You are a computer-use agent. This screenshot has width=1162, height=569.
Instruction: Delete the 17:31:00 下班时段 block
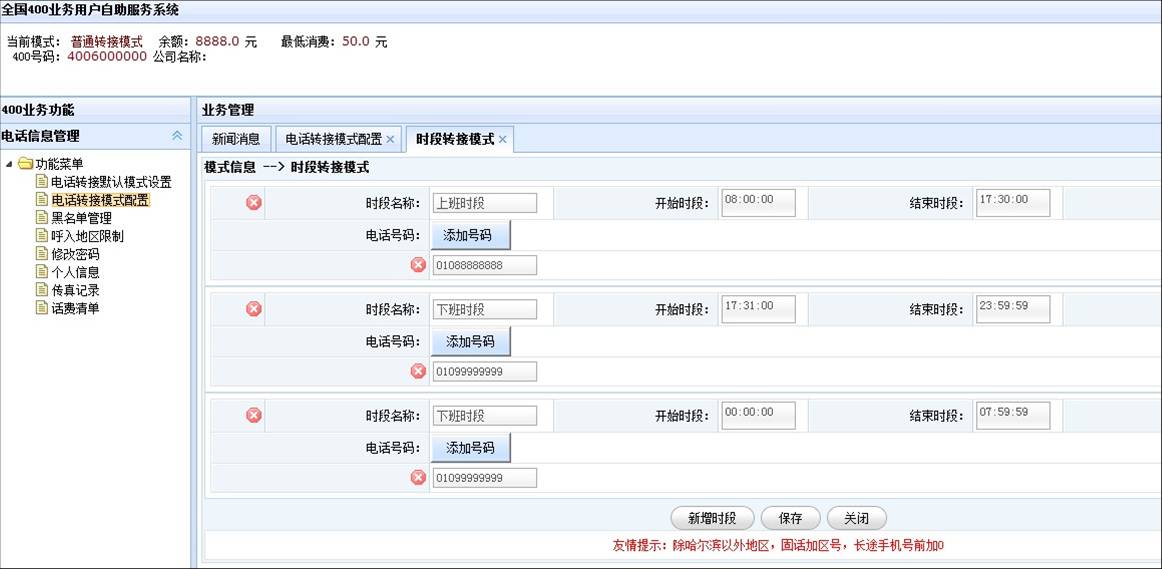click(253, 309)
